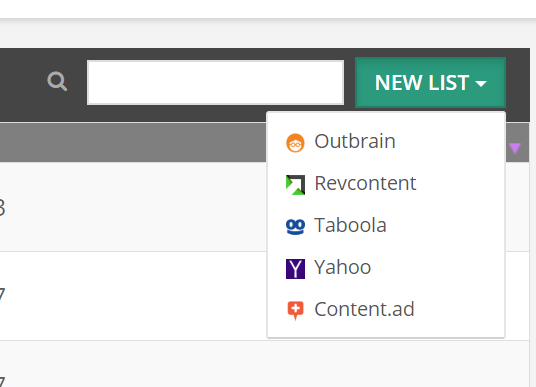
Task: Click the purple Yahoo Y icon
Action: 295,269
